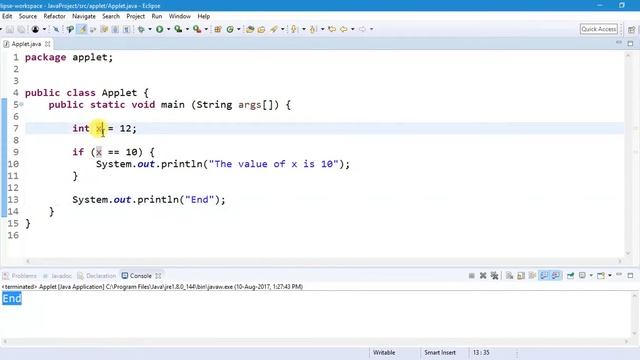Launch Debug with the bug icon
The height and width of the screenshot is (360, 640).
141,29
